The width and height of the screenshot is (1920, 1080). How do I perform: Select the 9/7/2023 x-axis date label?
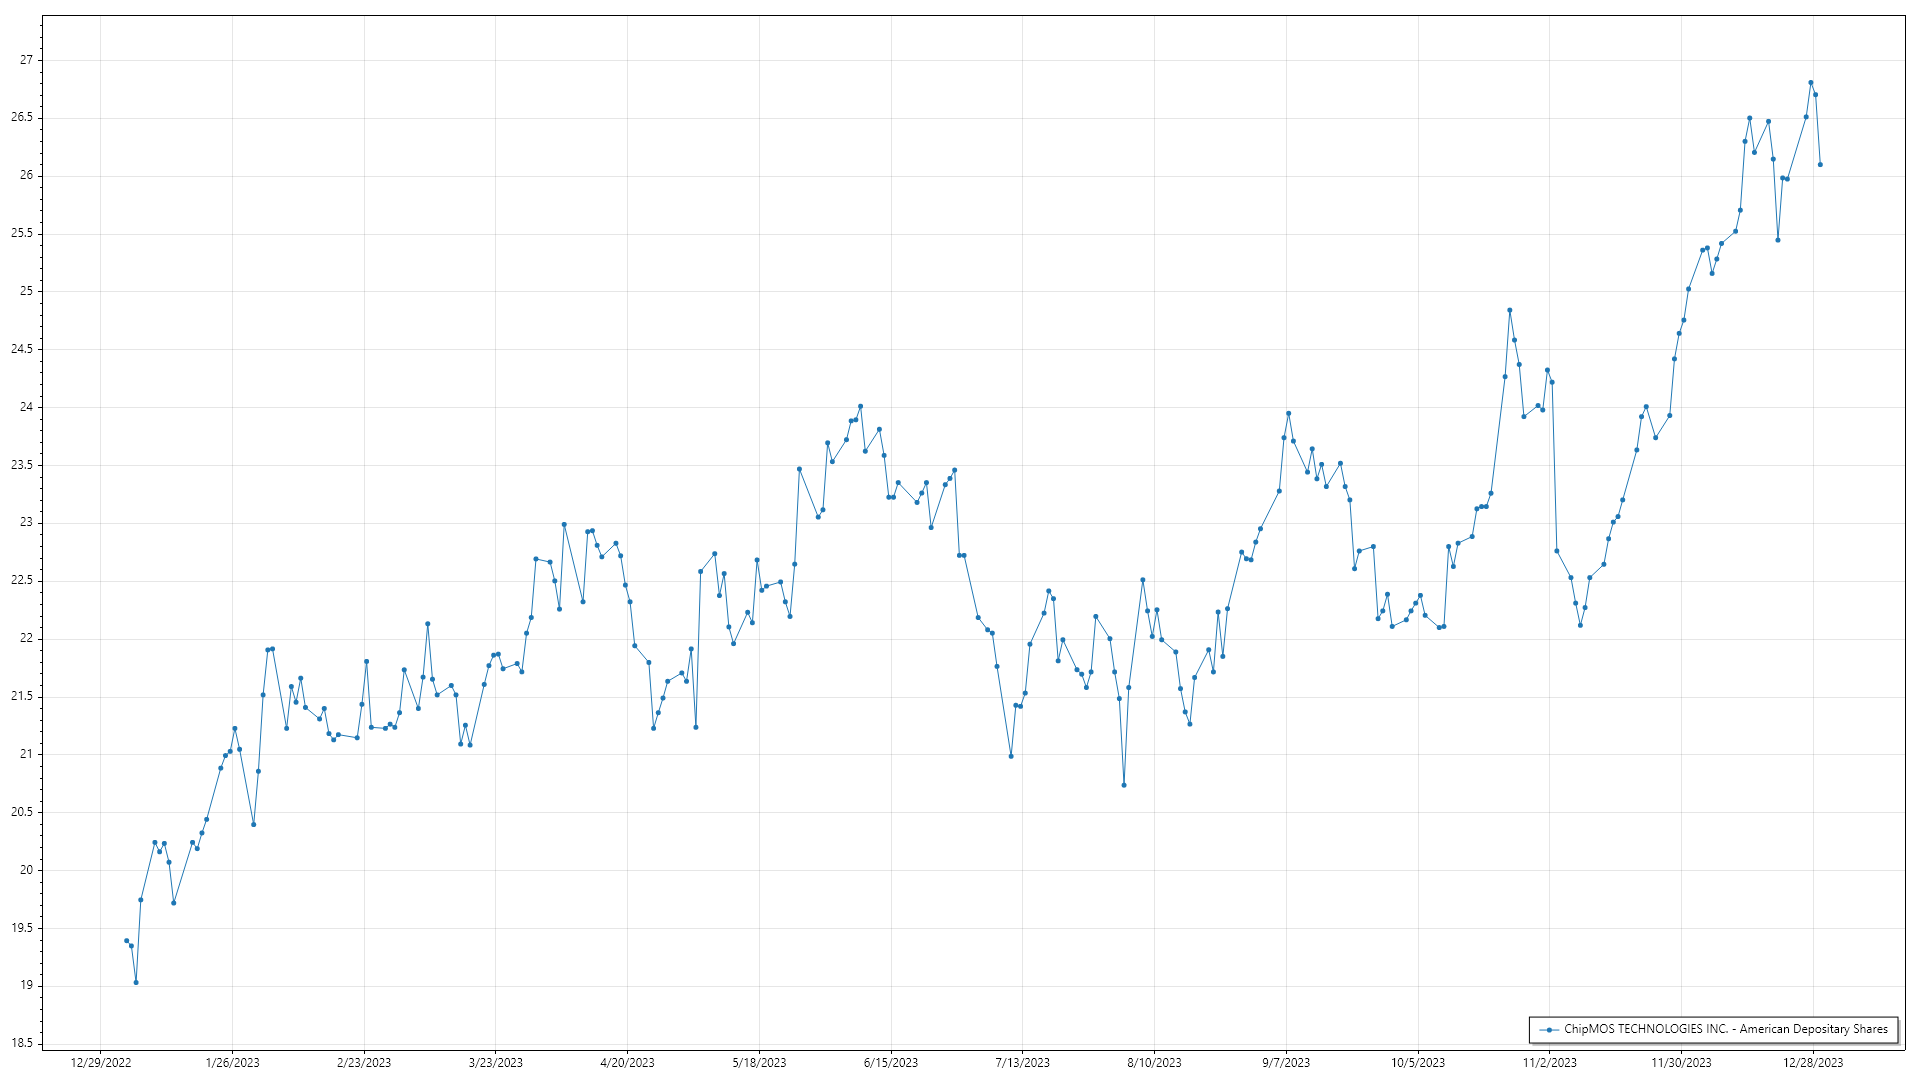[x=1286, y=1063]
